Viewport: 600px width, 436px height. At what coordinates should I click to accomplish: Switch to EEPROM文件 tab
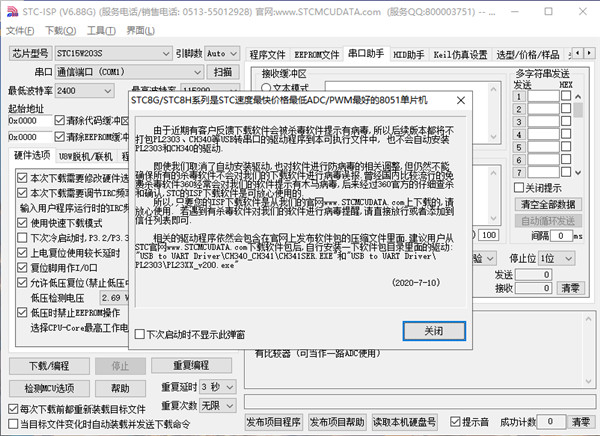tap(316, 55)
